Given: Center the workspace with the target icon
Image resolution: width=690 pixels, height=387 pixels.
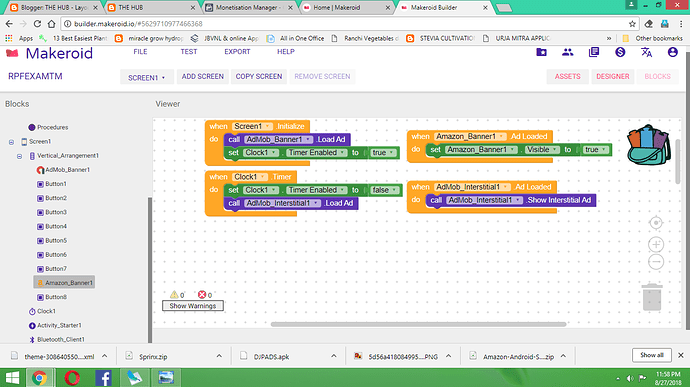Looking at the screenshot, I should [x=656, y=223].
